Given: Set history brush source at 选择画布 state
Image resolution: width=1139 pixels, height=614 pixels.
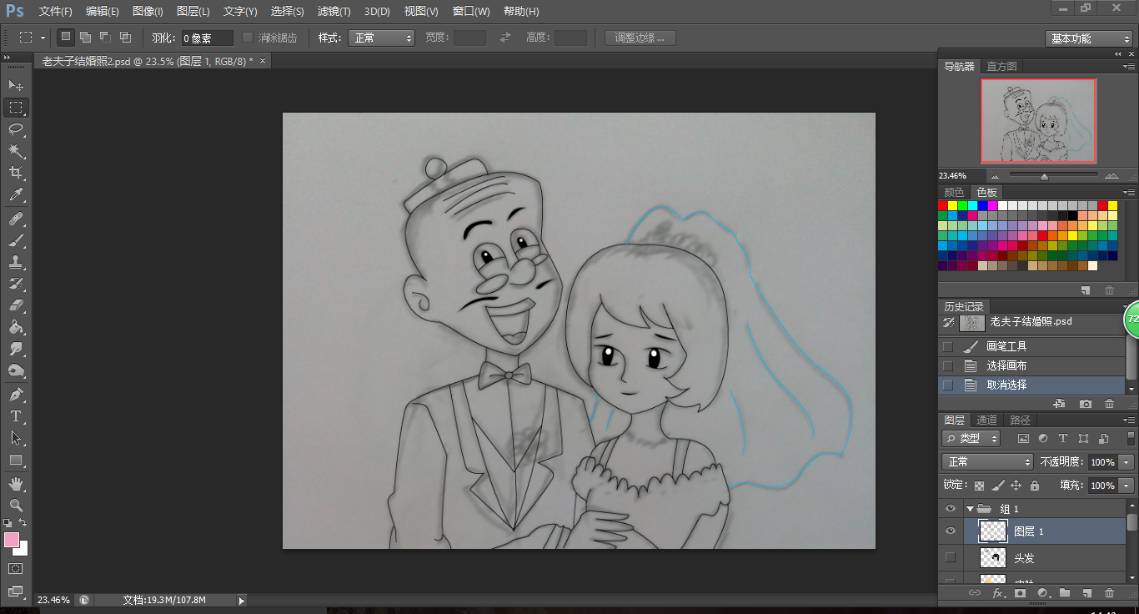Looking at the screenshot, I should click(948, 365).
